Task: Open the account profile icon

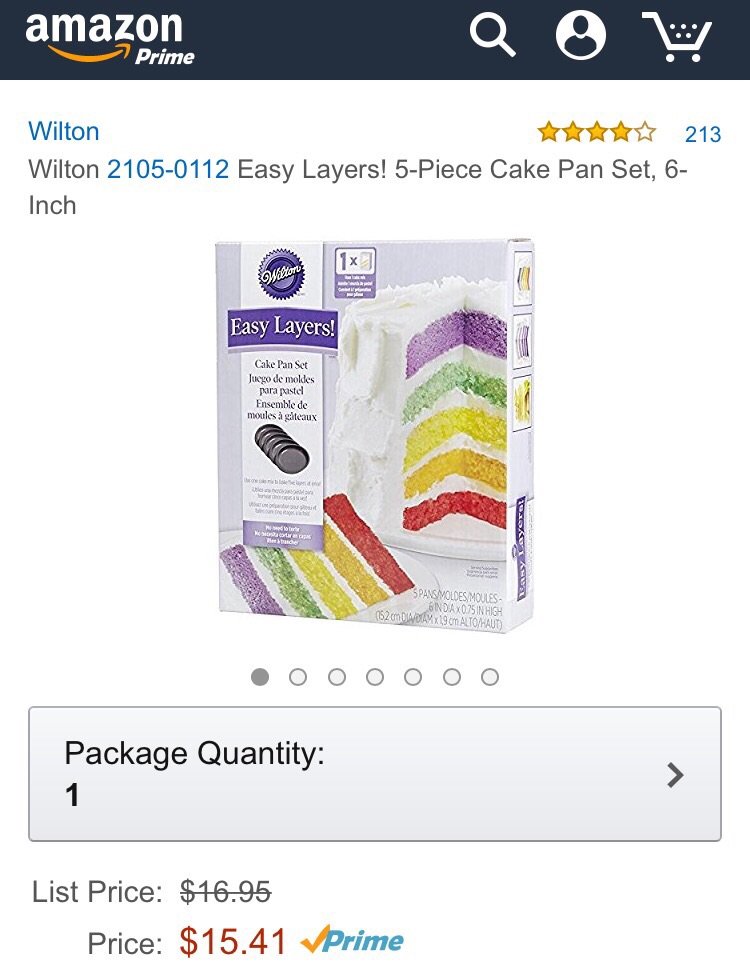Action: (580, 35)
